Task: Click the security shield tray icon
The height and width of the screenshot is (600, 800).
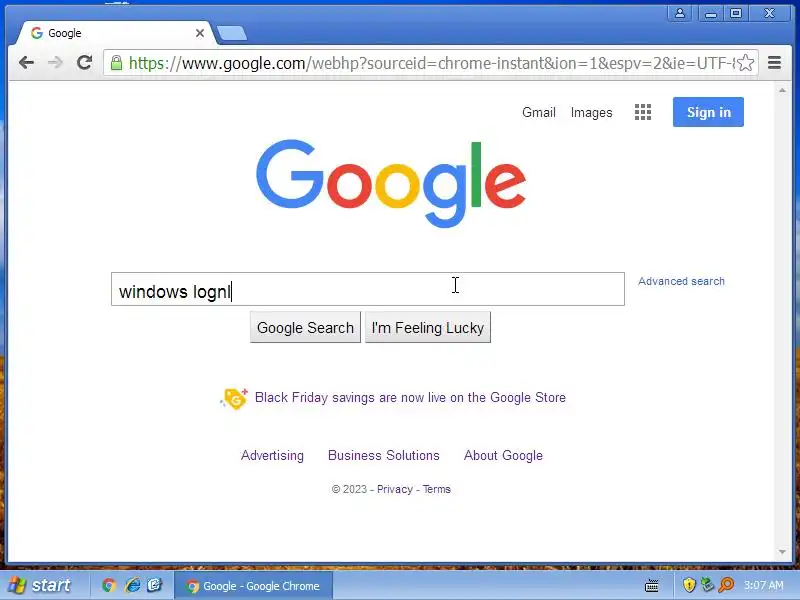Action: click(x=689, y=585)
